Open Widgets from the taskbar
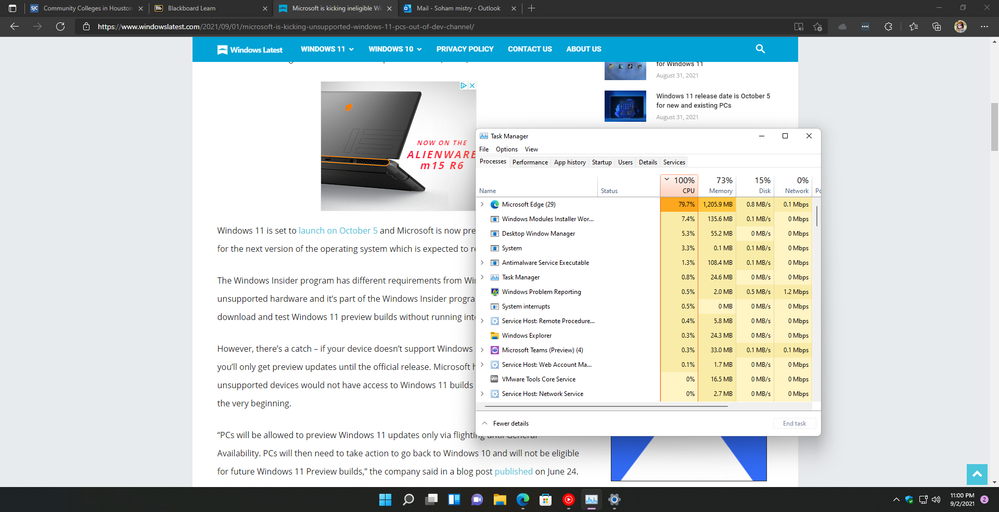 454,500
